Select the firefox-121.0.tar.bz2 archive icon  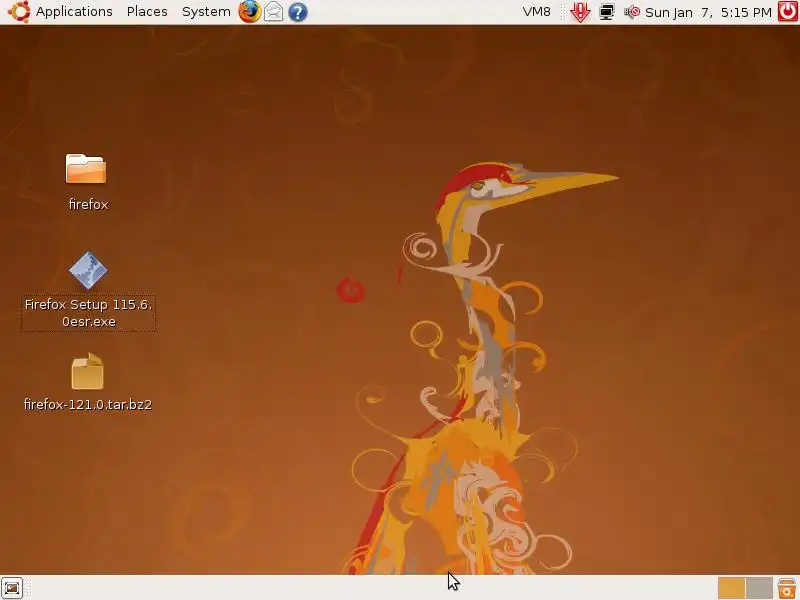(x=87, y=371)
